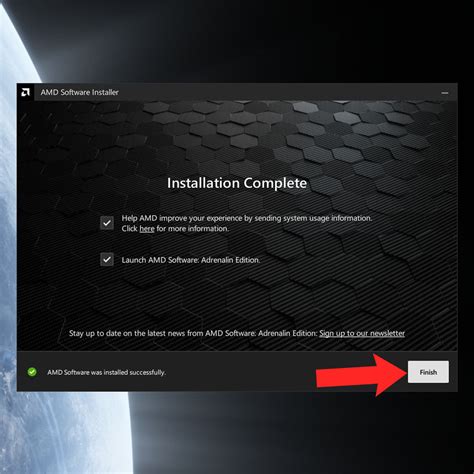Uncheck the send system usage information checkbox
This screenshot has width=474, height=474.
point(107,223)
